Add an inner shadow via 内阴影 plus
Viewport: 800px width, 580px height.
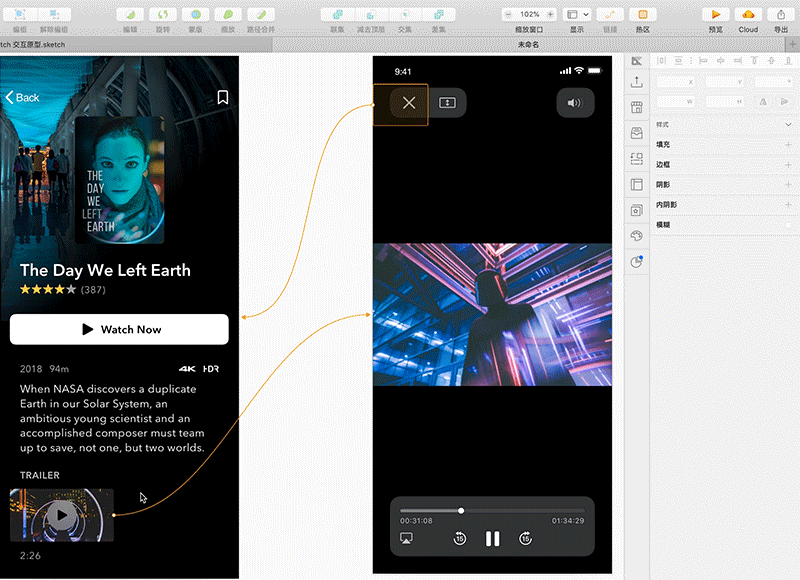[788, 204]
